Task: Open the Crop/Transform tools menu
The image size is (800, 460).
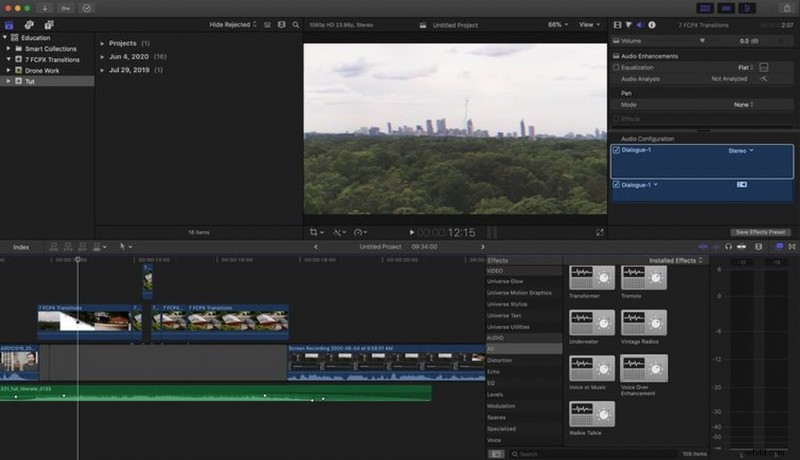Action: coord(316,233)
